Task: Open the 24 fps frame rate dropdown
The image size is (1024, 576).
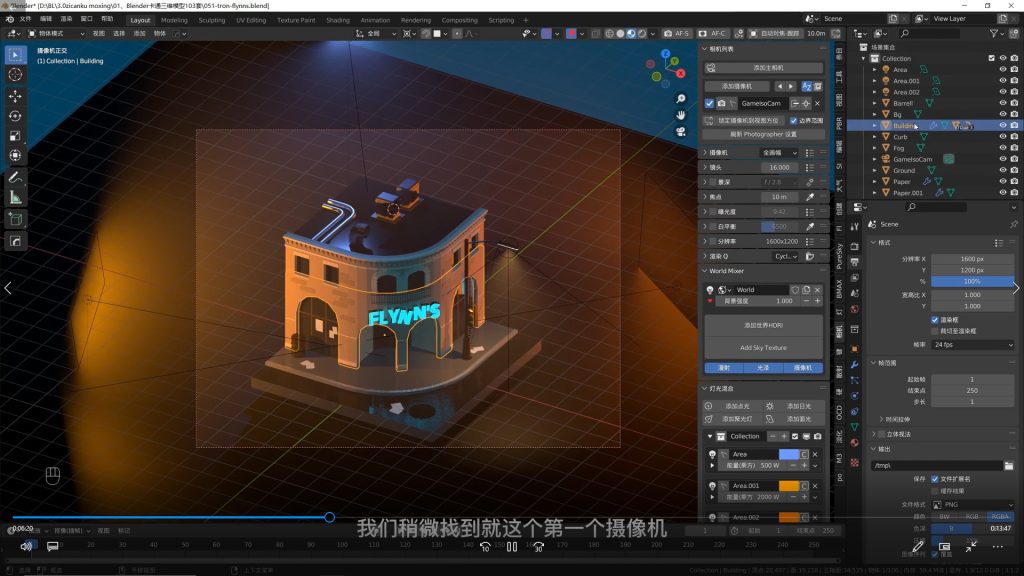Action: (x=971, y=344)
